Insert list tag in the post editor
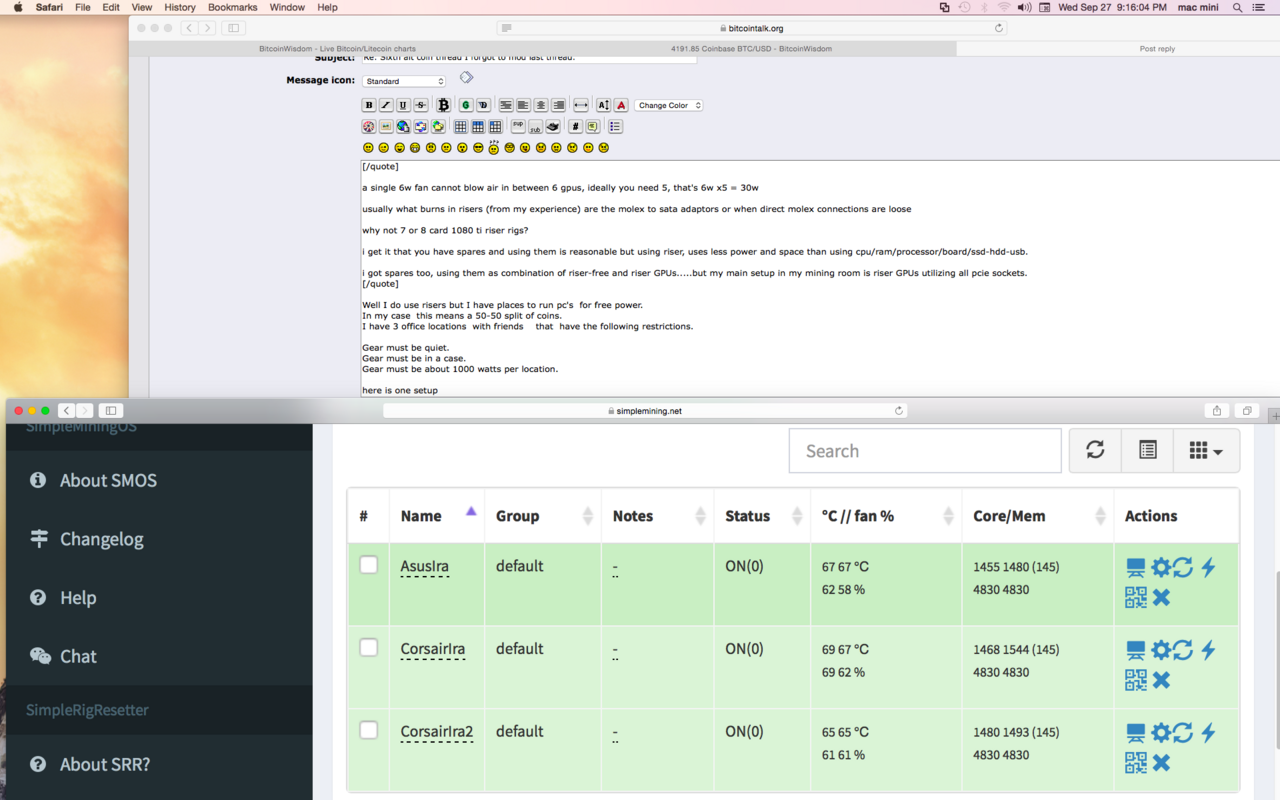The width and height of the screenshot is (1280, 800). tap(615, 127)
